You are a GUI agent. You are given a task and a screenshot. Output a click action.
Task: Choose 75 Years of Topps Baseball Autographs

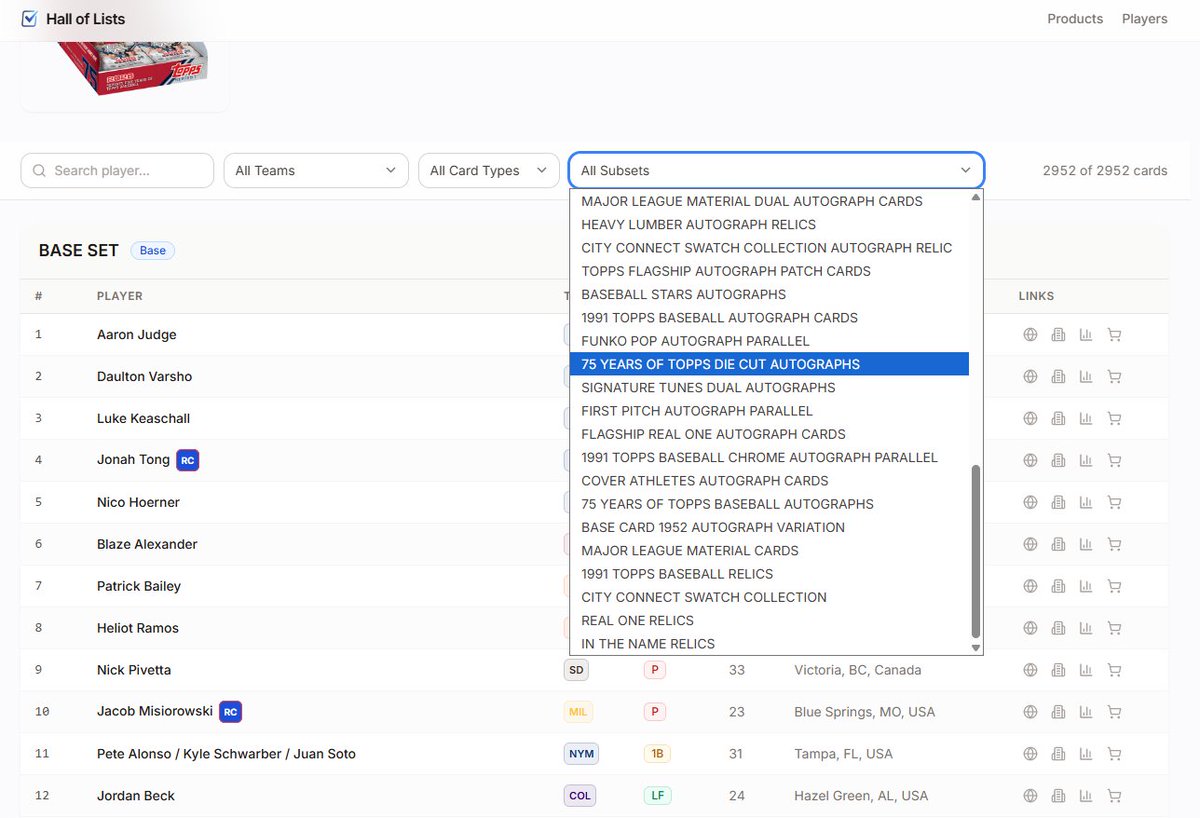point(769,504)
